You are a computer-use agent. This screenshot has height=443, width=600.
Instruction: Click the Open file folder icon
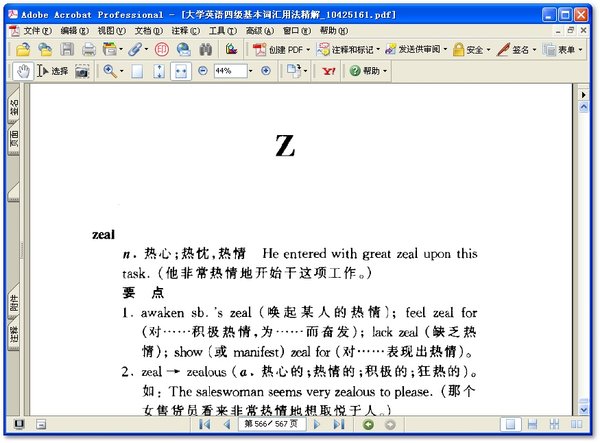23,49
